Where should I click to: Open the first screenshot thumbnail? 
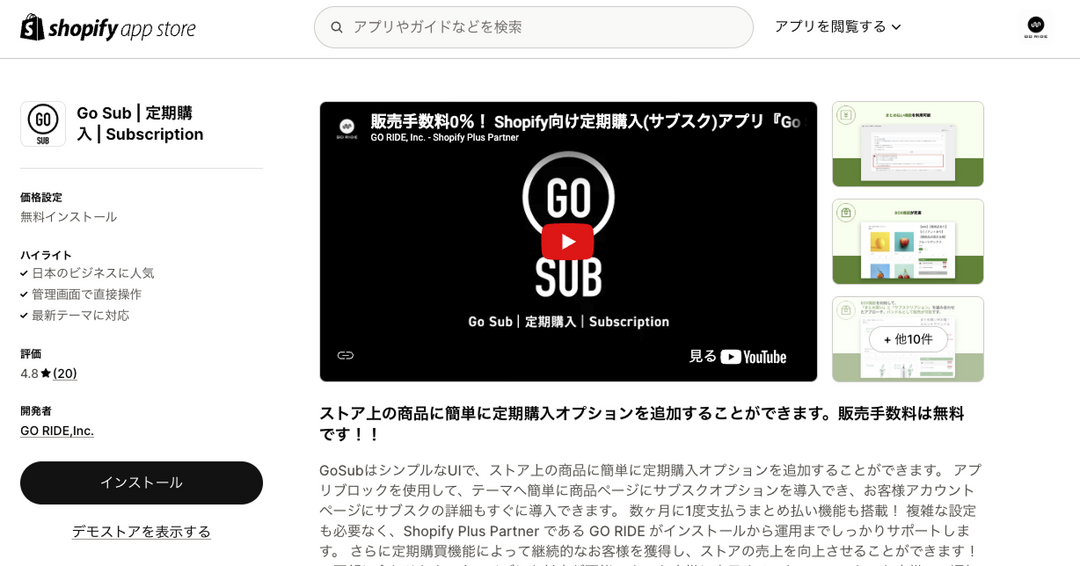coord(908,144)
